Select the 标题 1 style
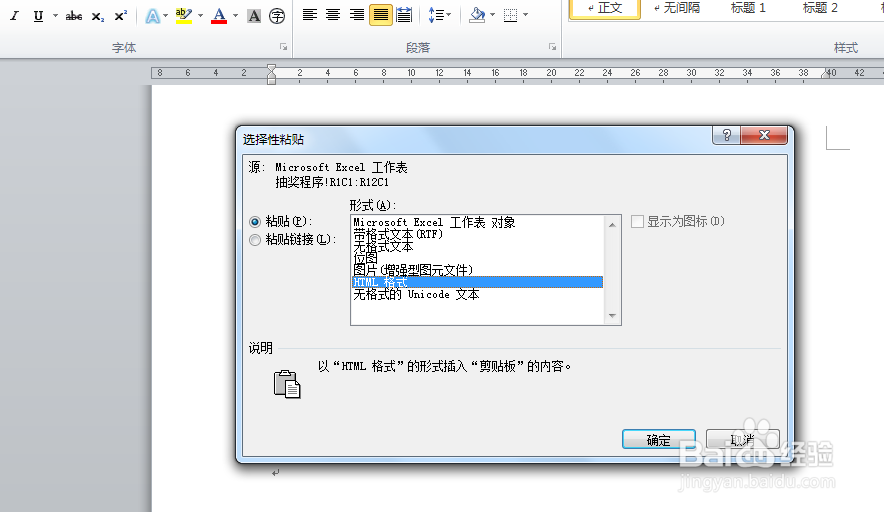Image resolution: width=884 pixels, height=512 pixels. [748, 8]
